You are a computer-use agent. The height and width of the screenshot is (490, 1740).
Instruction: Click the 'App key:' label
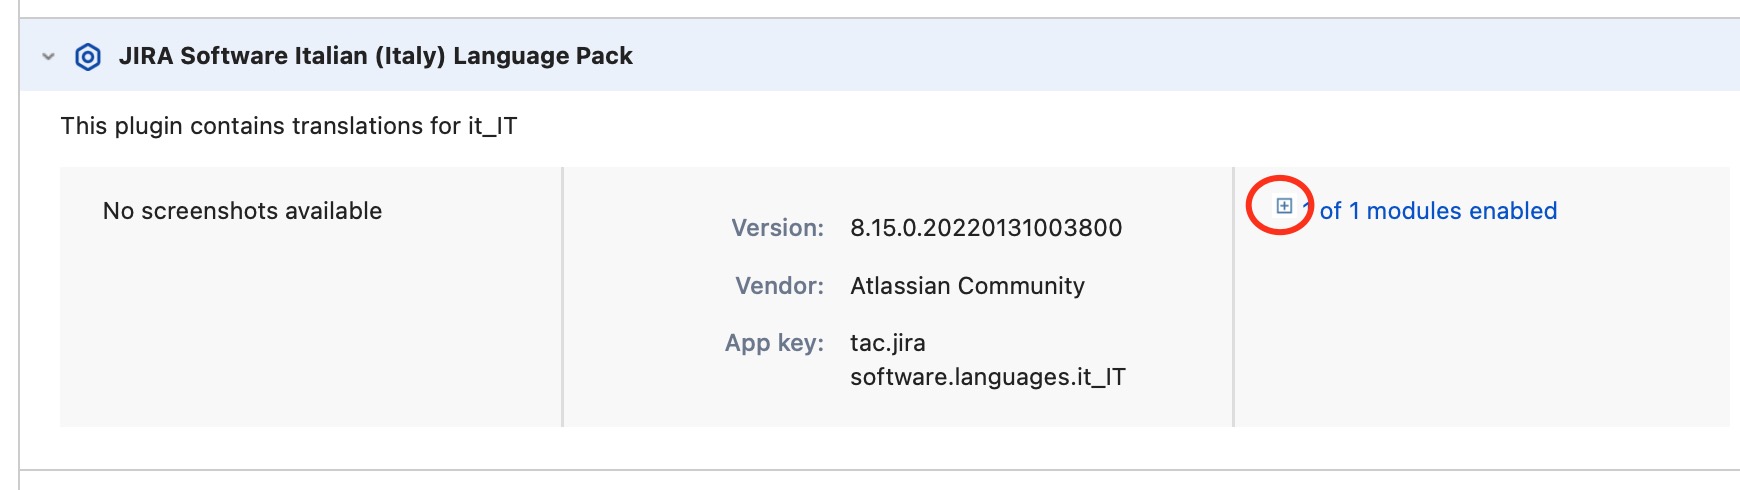pos(775,343)
